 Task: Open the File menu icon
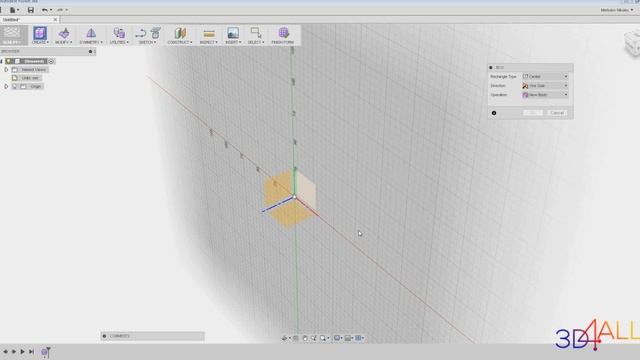13,10
